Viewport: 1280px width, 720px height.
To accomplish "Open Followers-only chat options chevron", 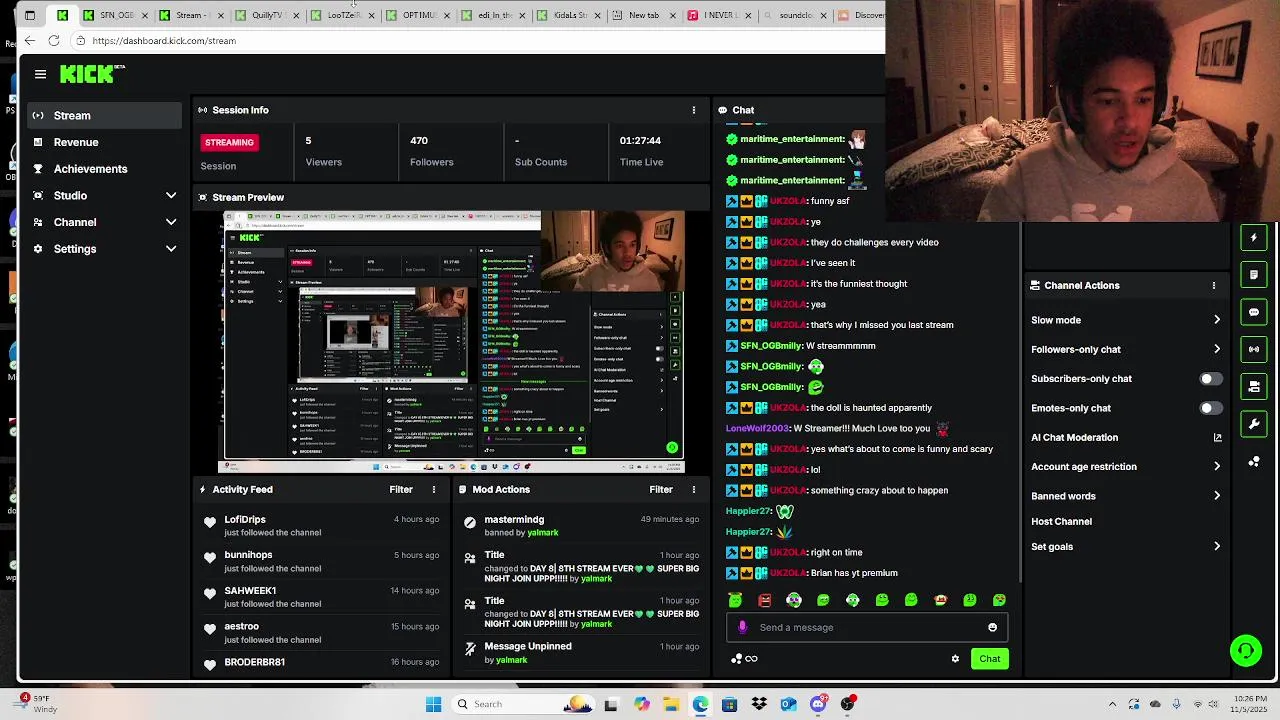I will (1217, 350).
